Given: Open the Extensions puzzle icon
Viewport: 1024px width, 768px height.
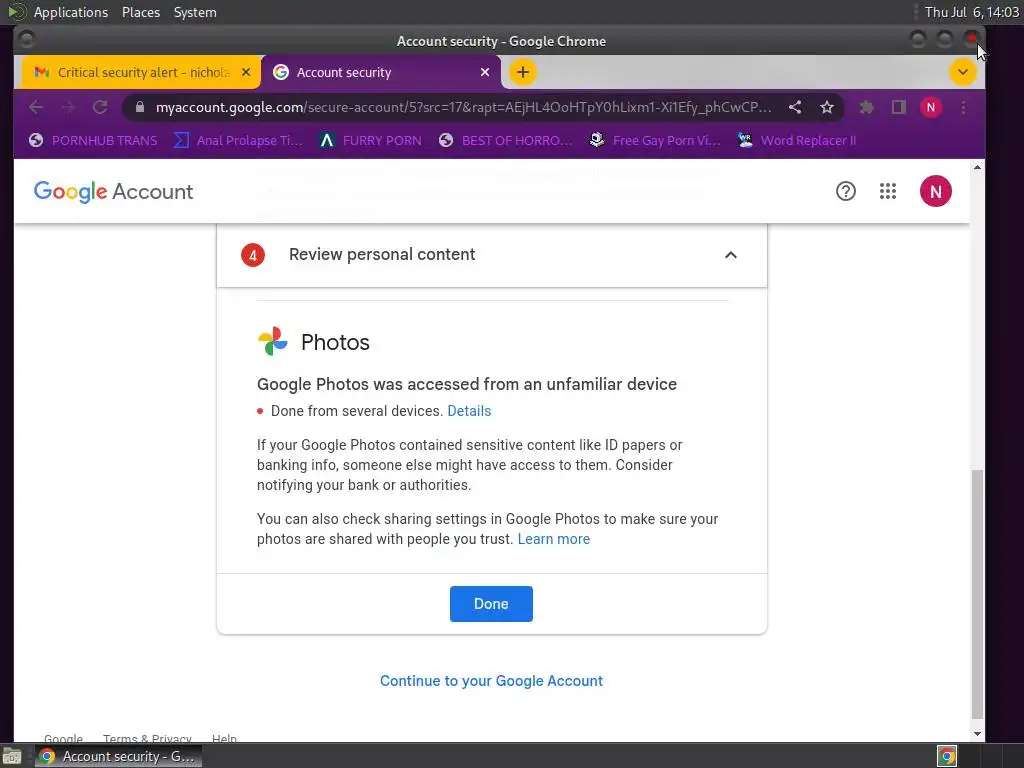Looking at the screenshot, I should pyautogui.click(x=867, y=107).
